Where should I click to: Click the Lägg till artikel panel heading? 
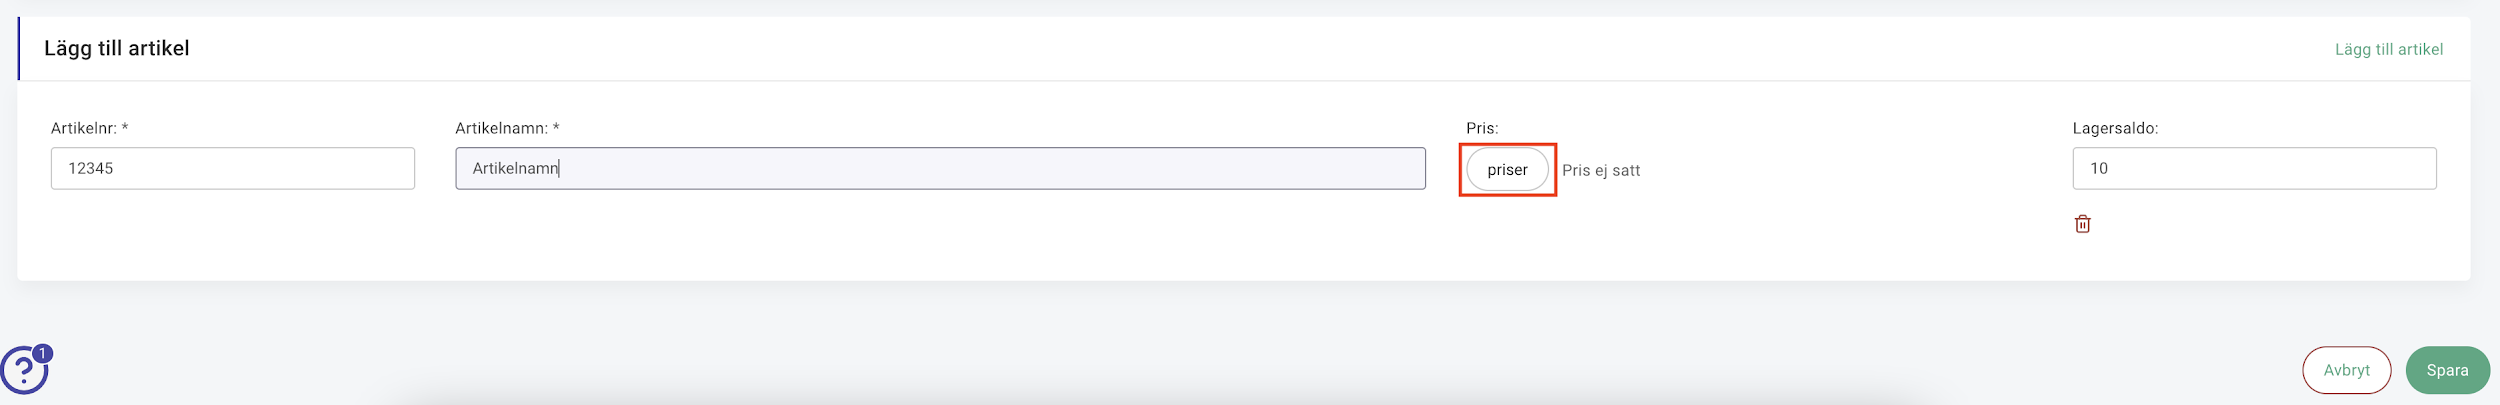click(117, 48)
